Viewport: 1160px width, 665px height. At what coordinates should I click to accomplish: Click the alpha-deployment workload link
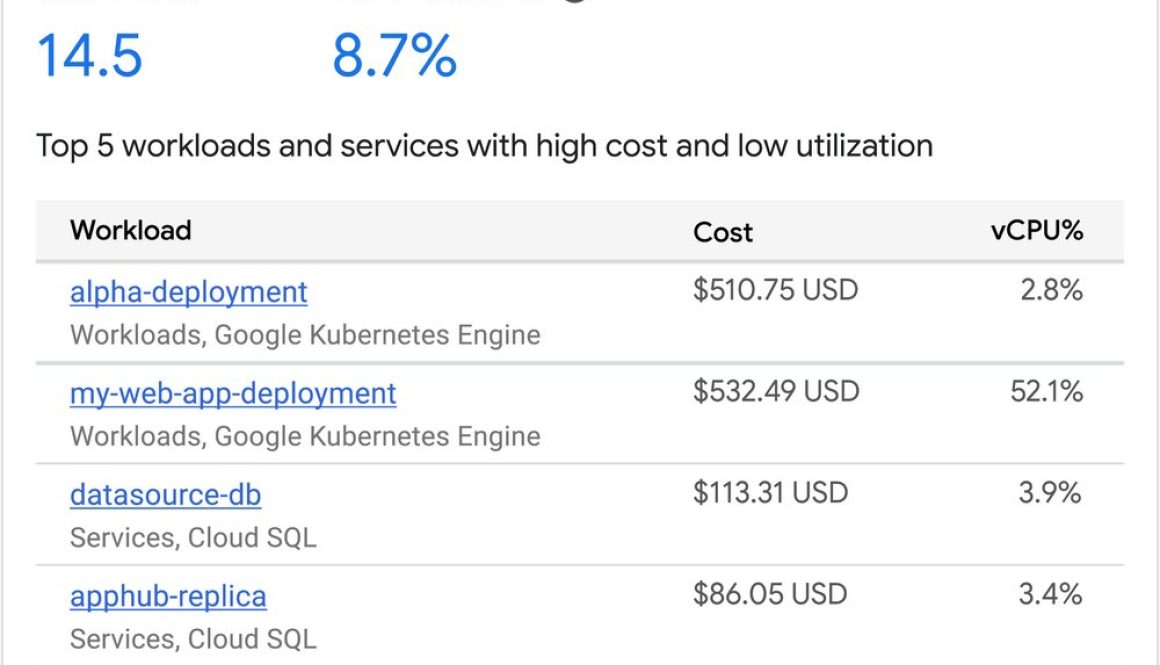tap(188, 292)
